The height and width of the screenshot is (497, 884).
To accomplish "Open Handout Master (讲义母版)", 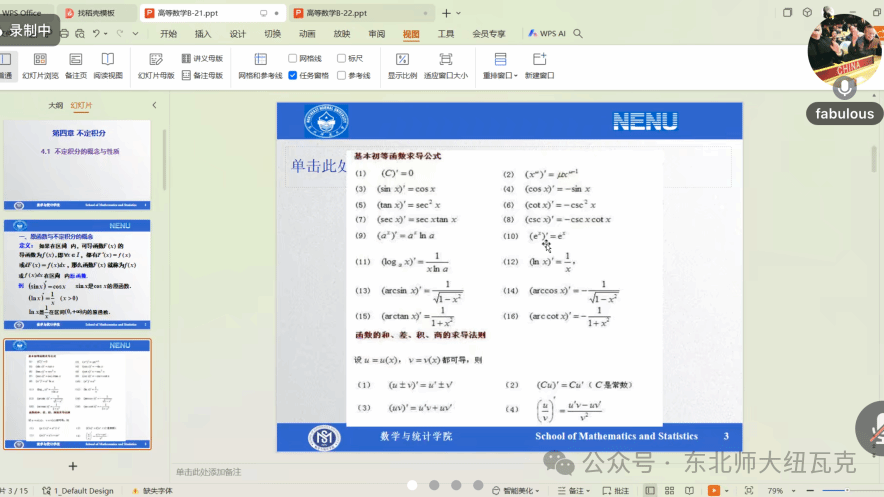I will 202,58.
